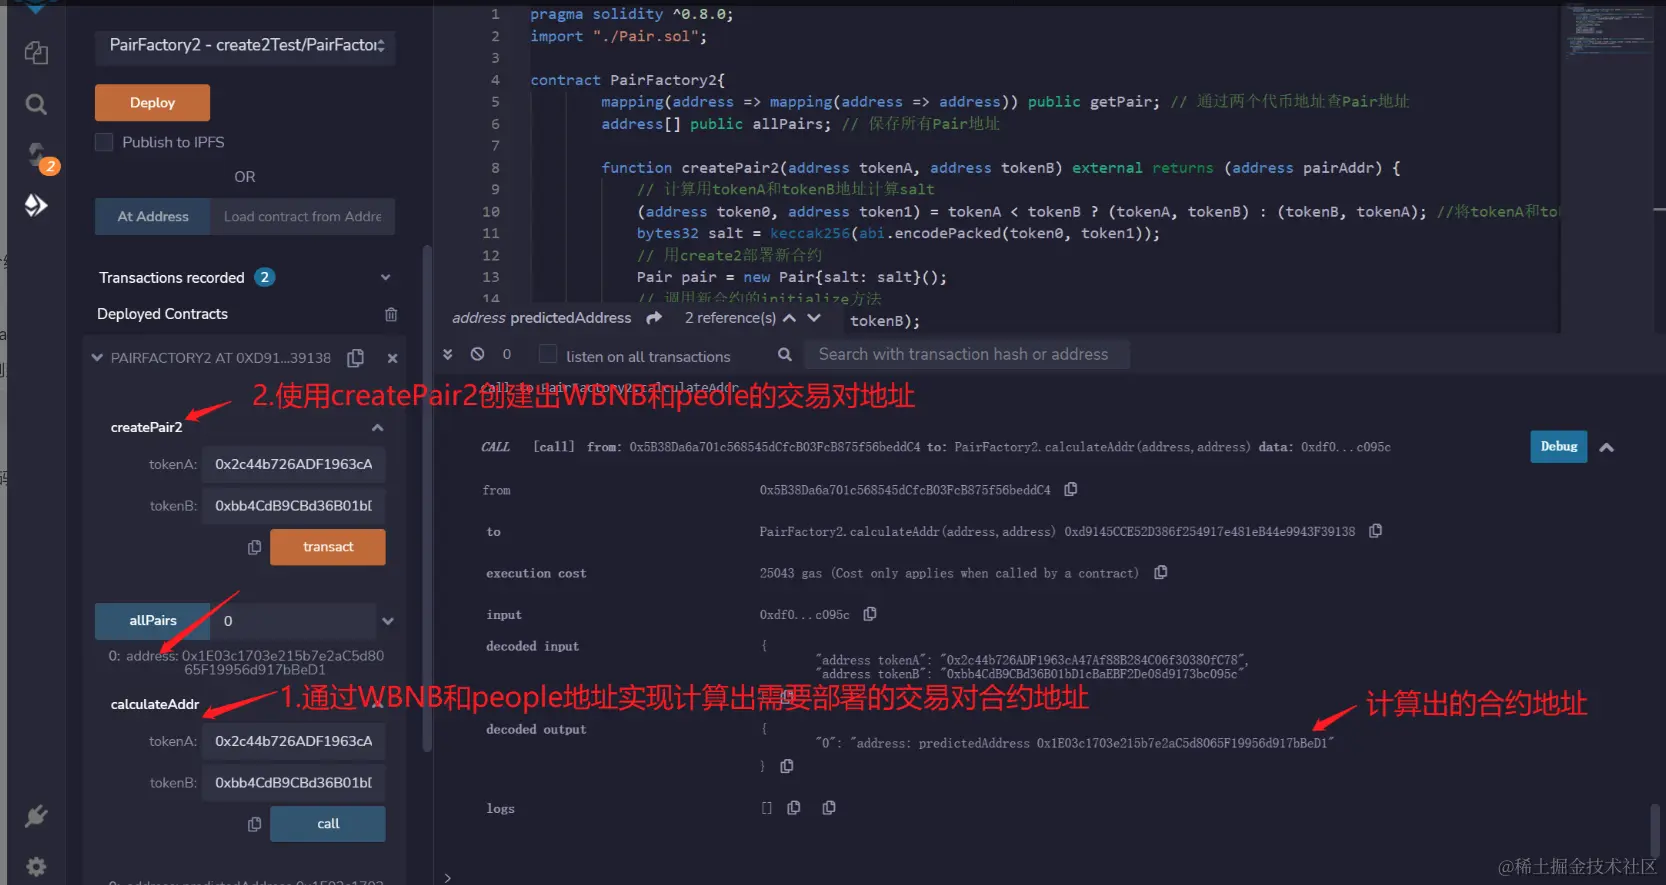
Task: Copy the decoded output value
Action: coord(787,766)
